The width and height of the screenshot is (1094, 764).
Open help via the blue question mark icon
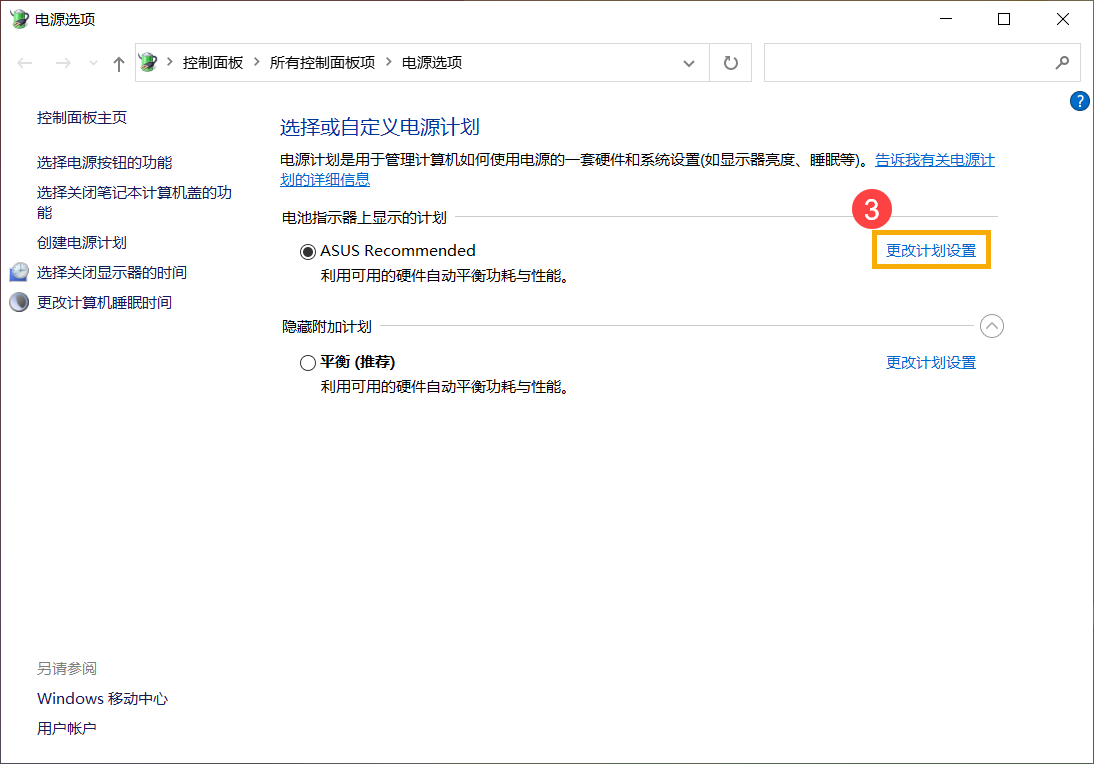pos(1079,101)
